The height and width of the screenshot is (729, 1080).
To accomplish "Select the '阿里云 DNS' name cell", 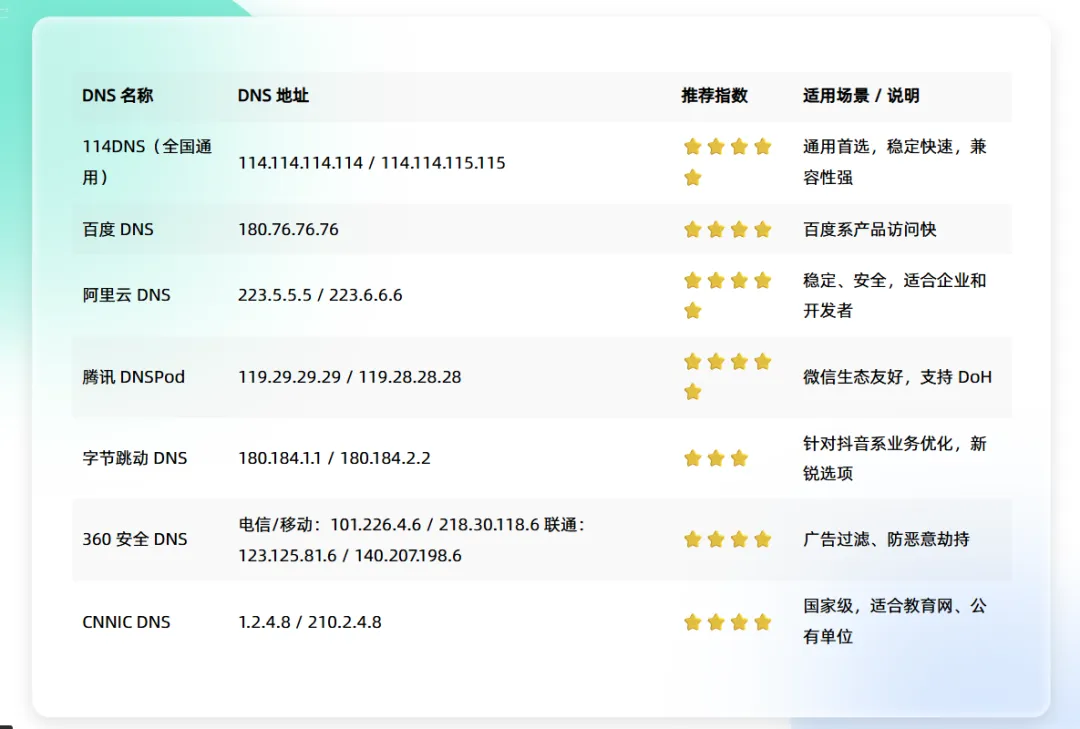I will tap(126, 295).
